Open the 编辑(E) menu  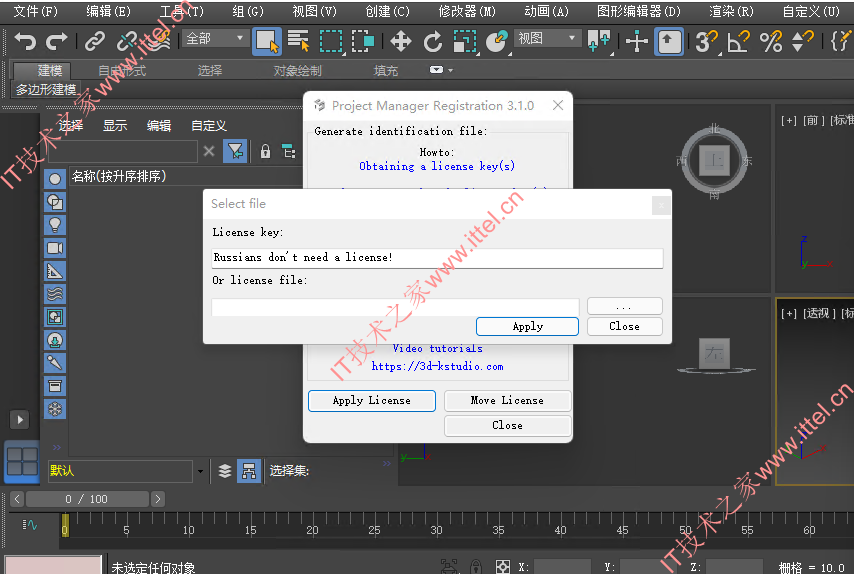point(108,11)
